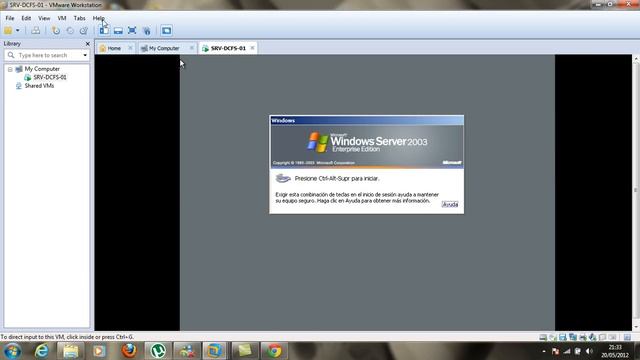The width and height of the screenshot is (640, 360).
Task: Click the network signal tray icon
Action: tap(567, 351)
